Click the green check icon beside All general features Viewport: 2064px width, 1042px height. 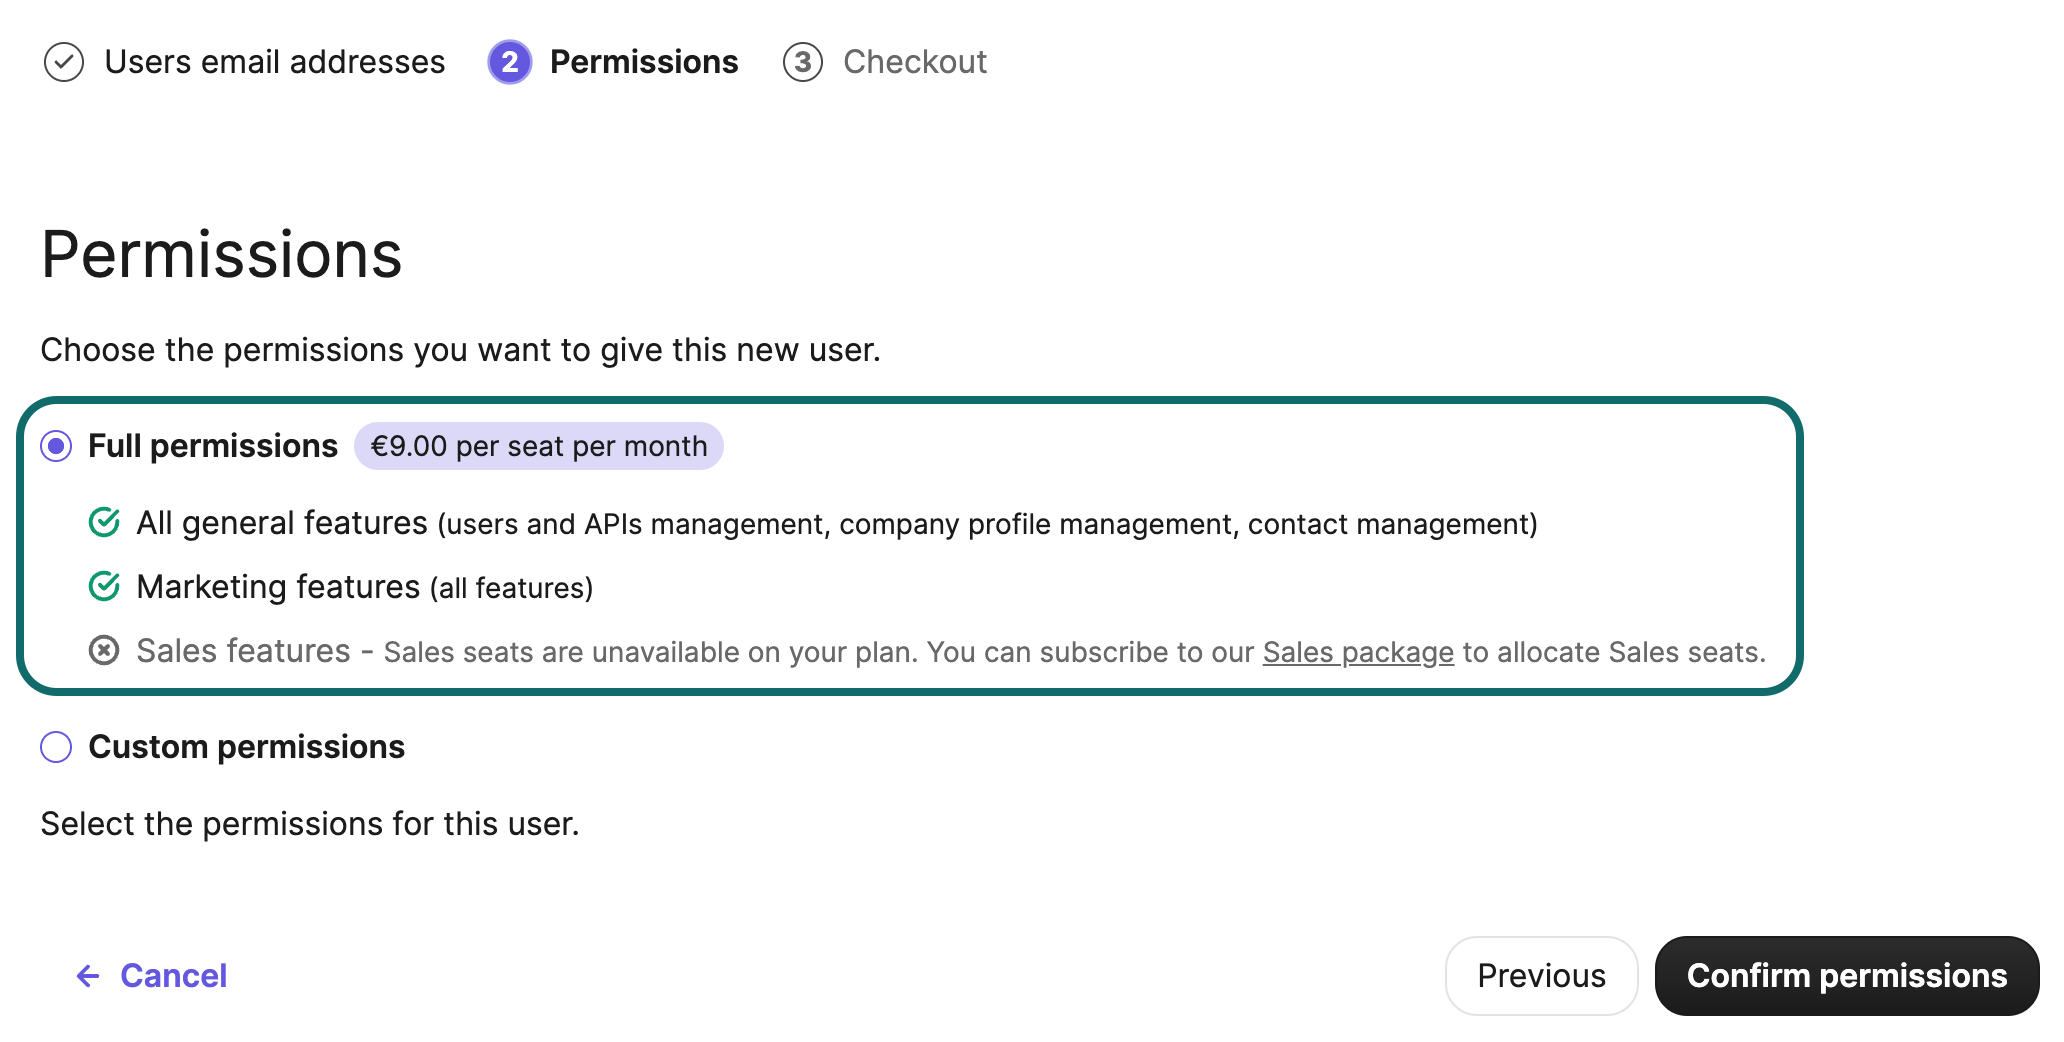tap(104, 522)
